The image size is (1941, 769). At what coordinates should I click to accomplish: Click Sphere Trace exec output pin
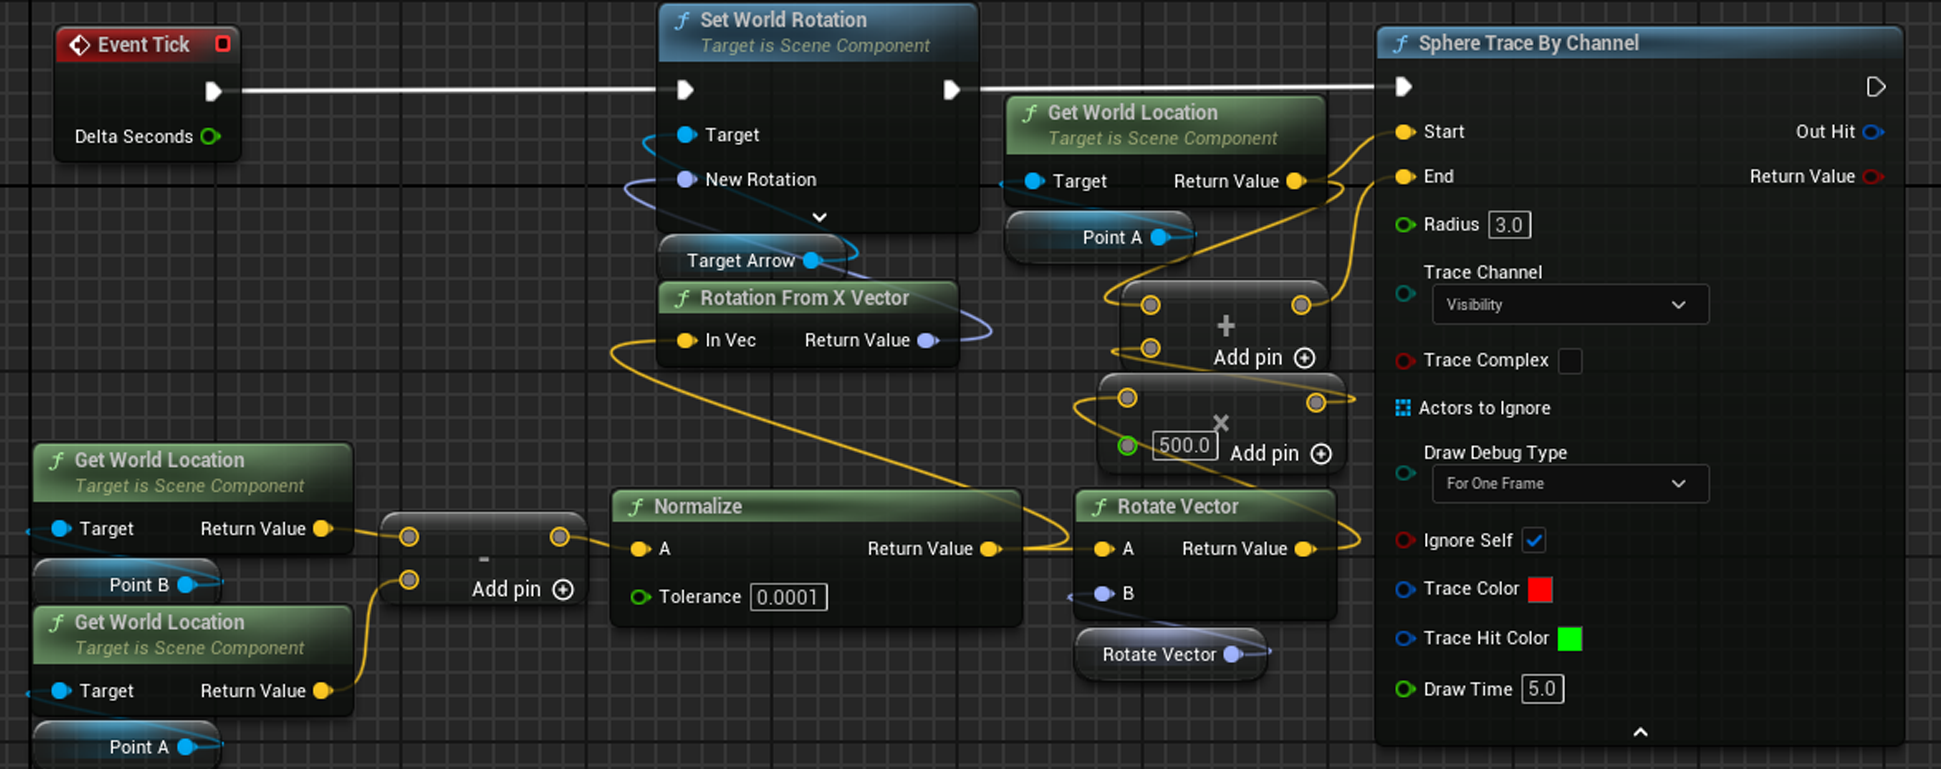tap(1876, 87)
